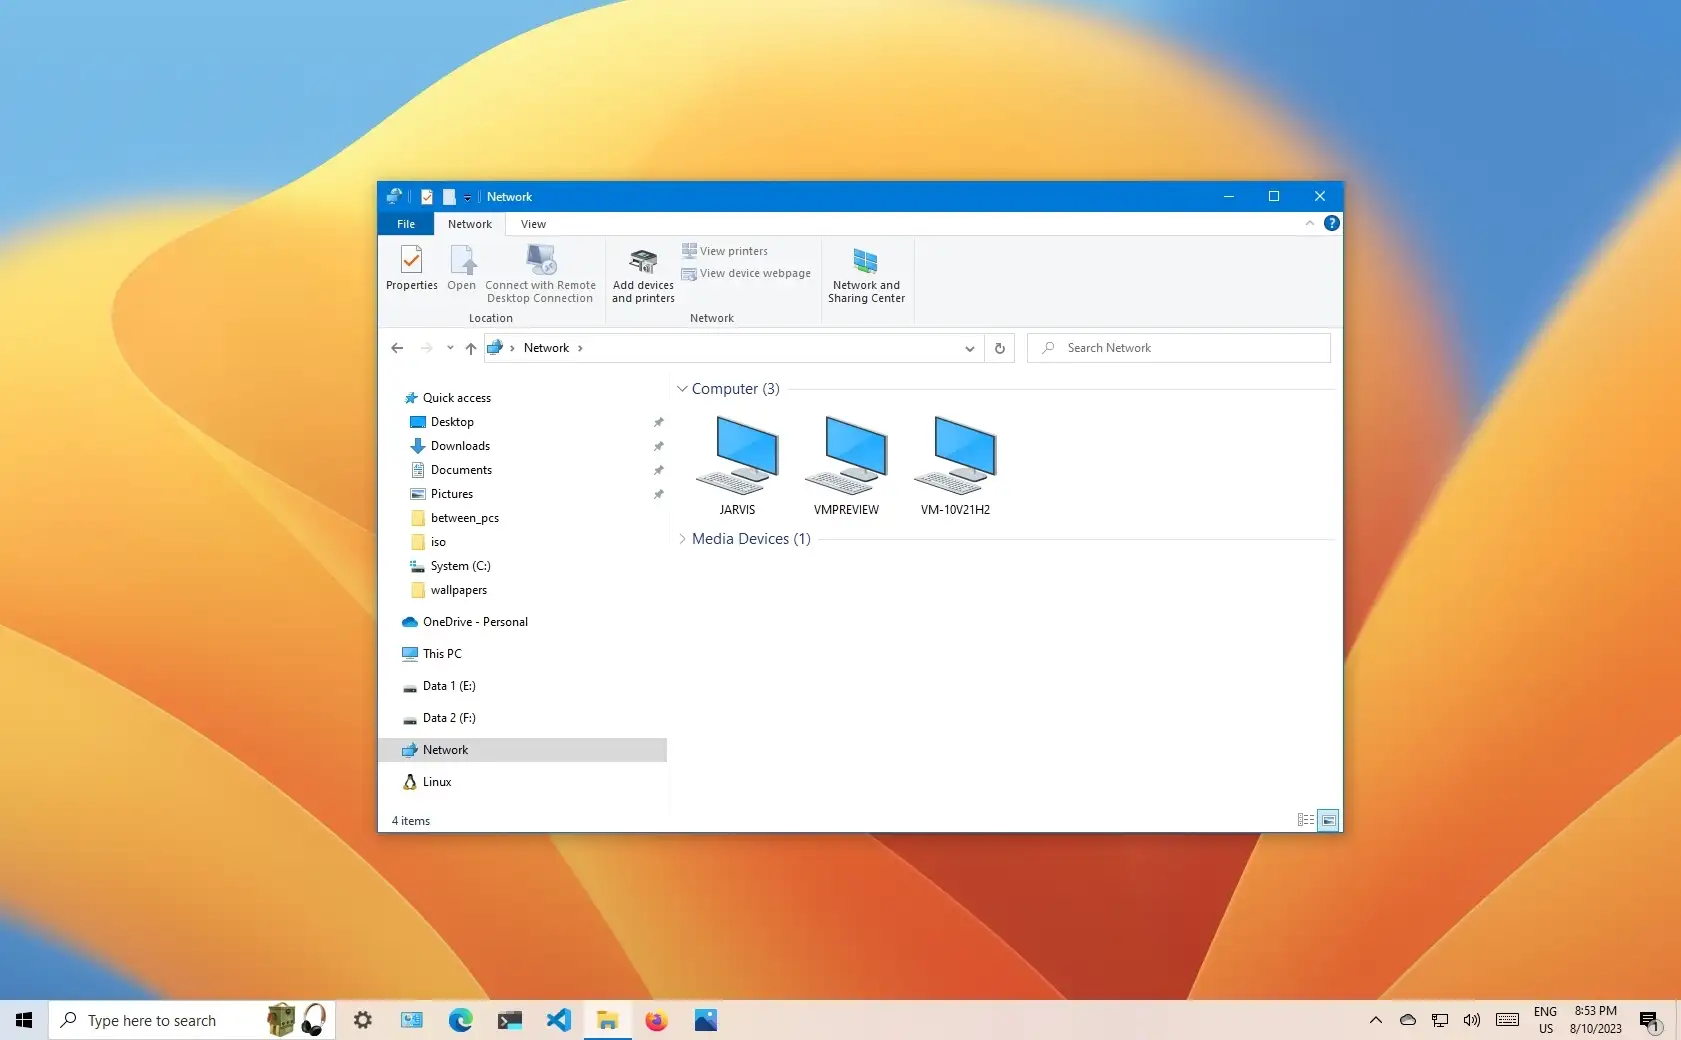The image size is (1681, 1040).
Task: Add devices and printers
Action: tap(643, 275)
